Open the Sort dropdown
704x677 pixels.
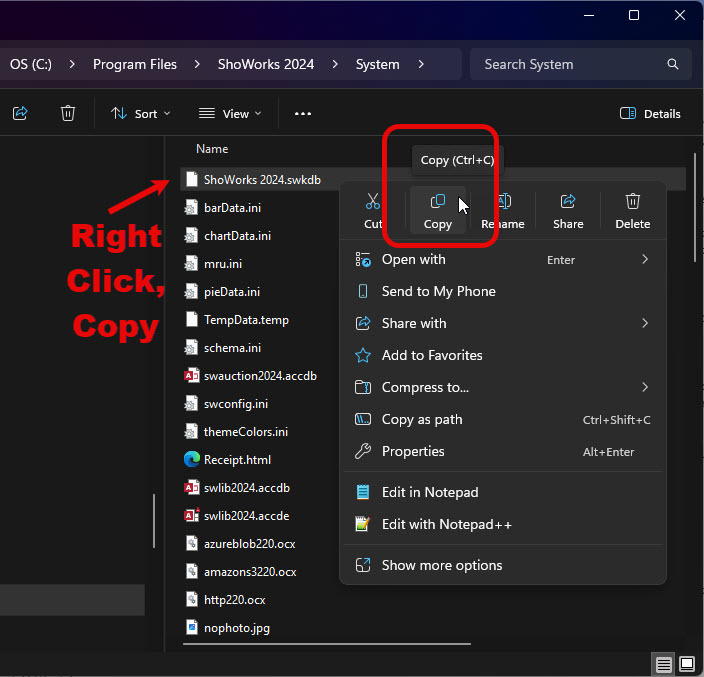point(141,114)
